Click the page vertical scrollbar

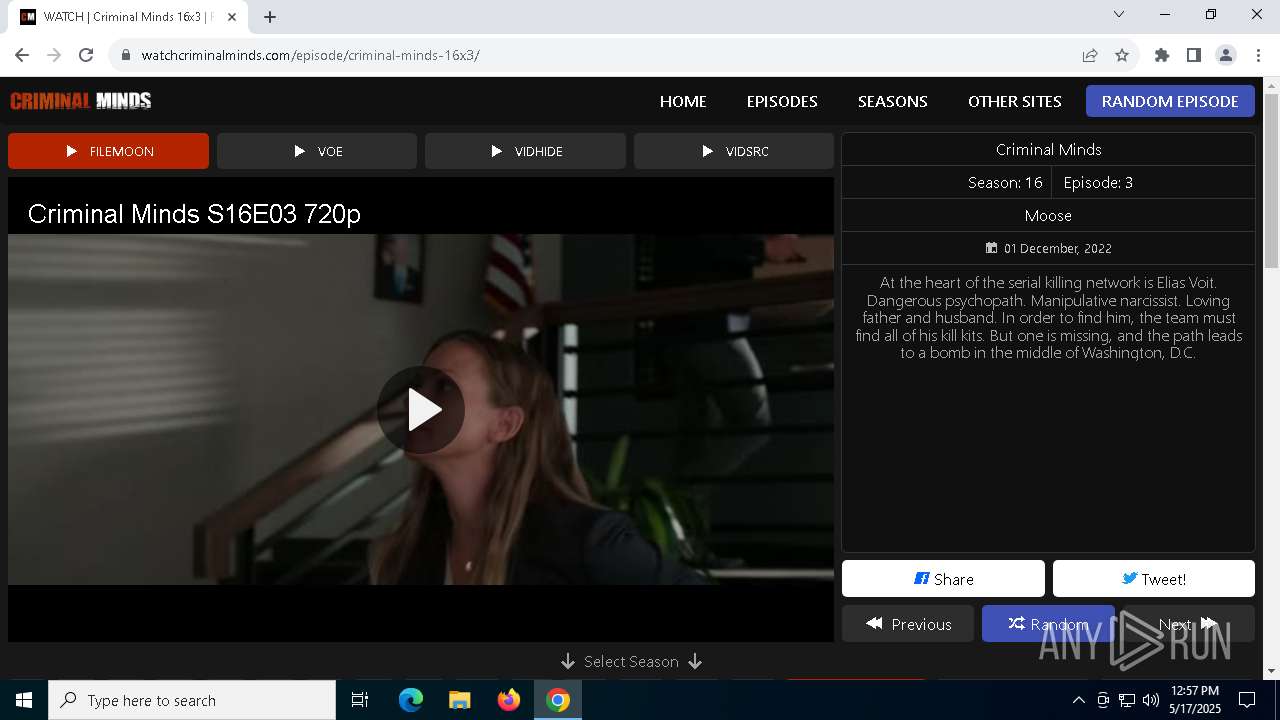1272,180
